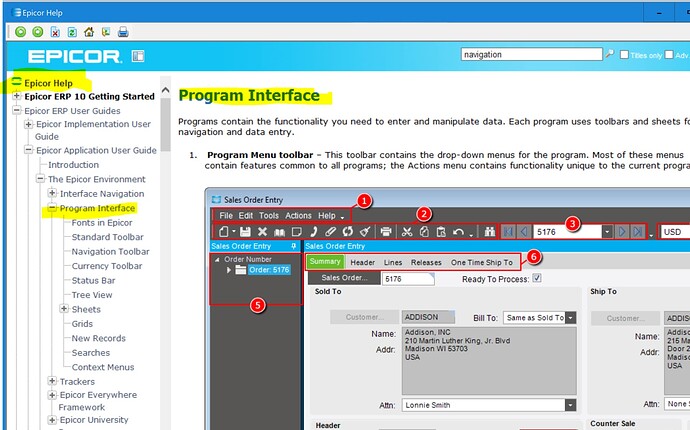690x430 pixels.
Task: Open the Navigation Toolbar topic
Action: (110, 251)
